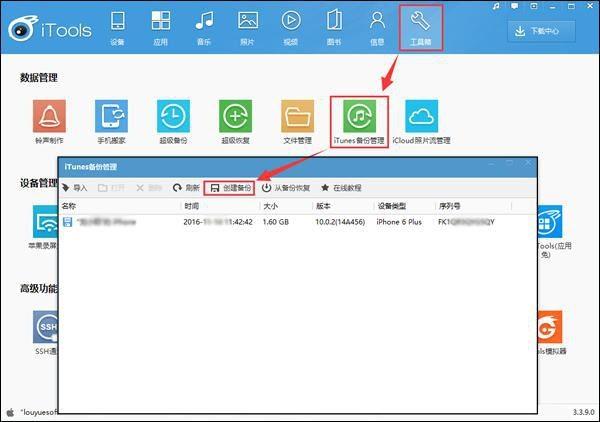This screenshot has width=600, height=422.
Task: Click 导入 (Import) in the backup dialog toolbar
Action: click(x=75, y=188)
